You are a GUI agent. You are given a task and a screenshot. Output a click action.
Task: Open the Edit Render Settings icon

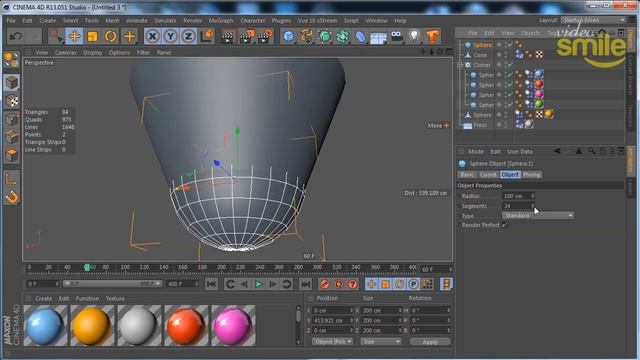265,37
